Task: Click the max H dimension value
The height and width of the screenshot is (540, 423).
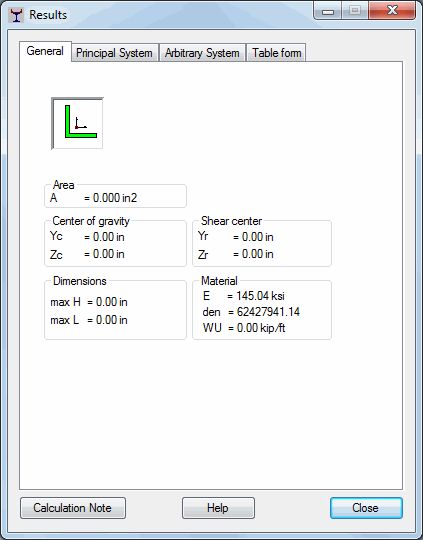Action: [x=112, y=302]
